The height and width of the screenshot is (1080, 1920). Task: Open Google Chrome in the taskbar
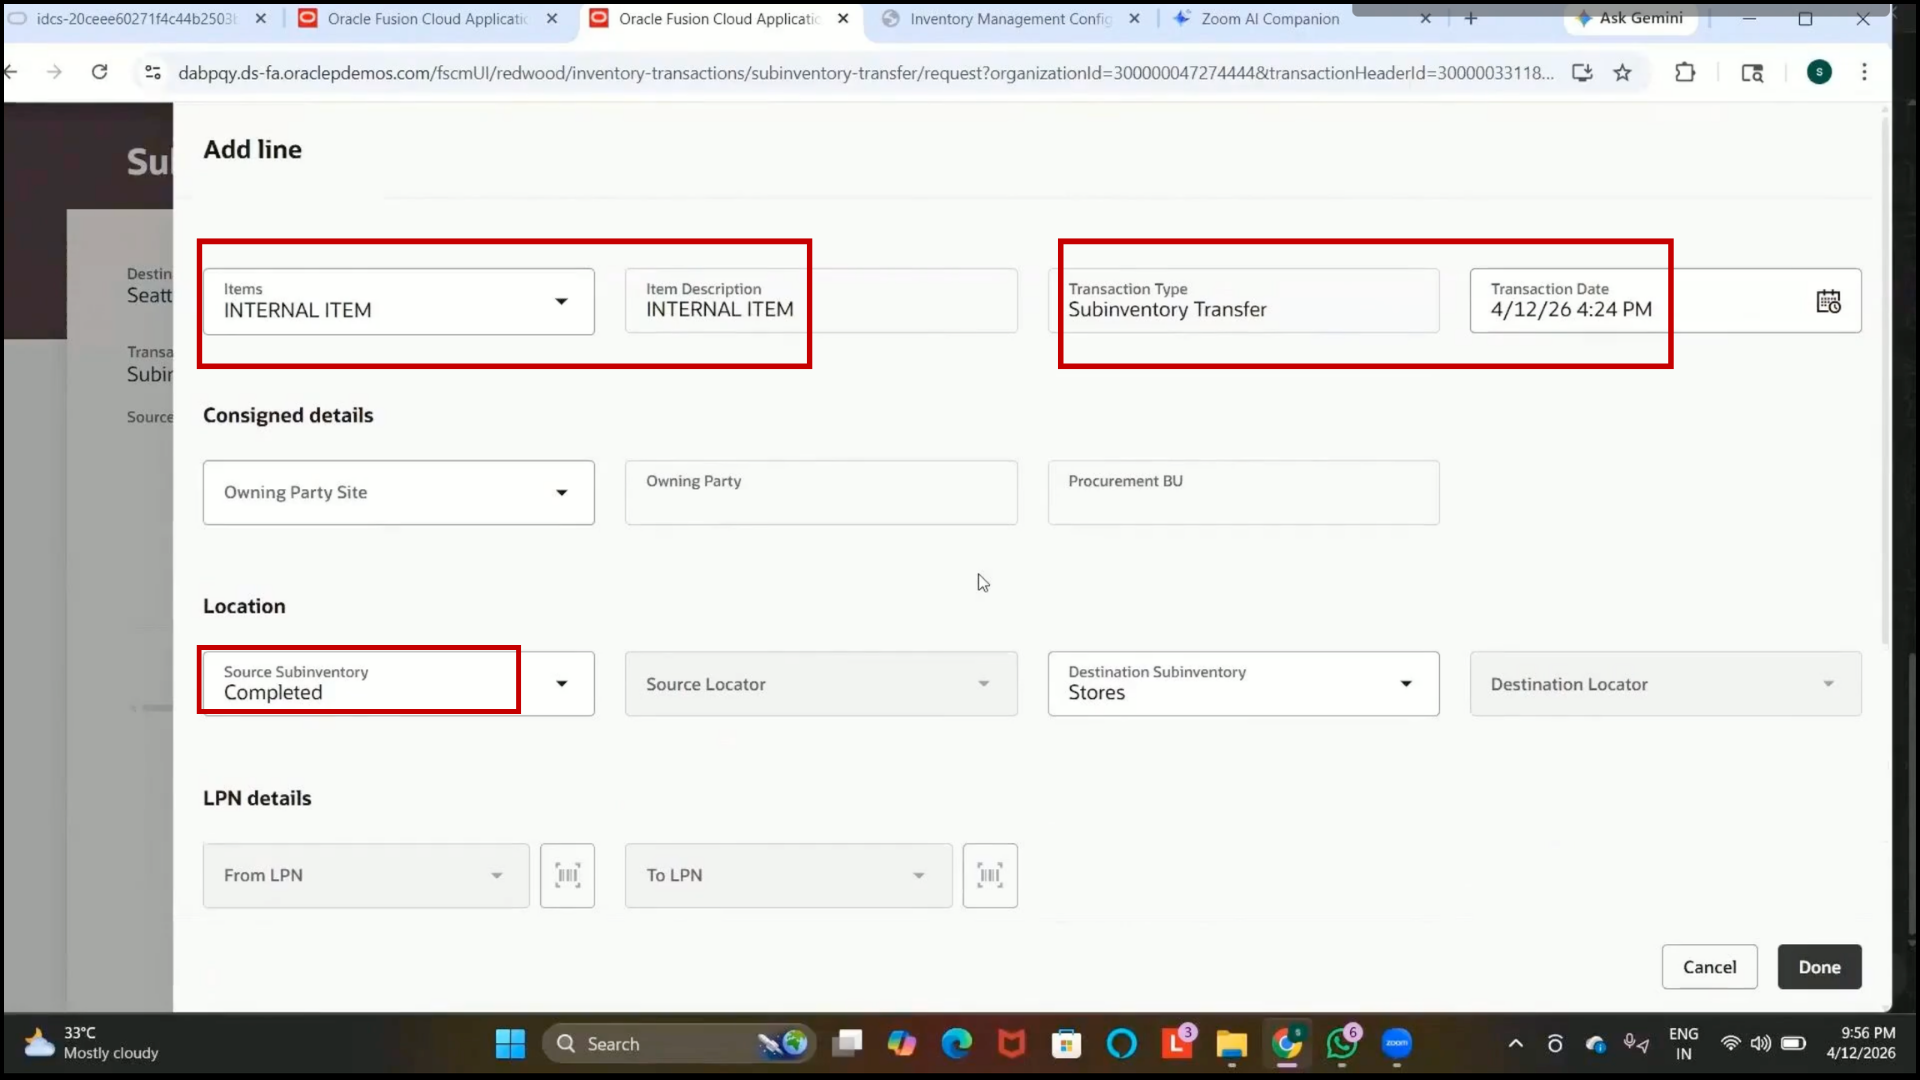point(1287,1044)
